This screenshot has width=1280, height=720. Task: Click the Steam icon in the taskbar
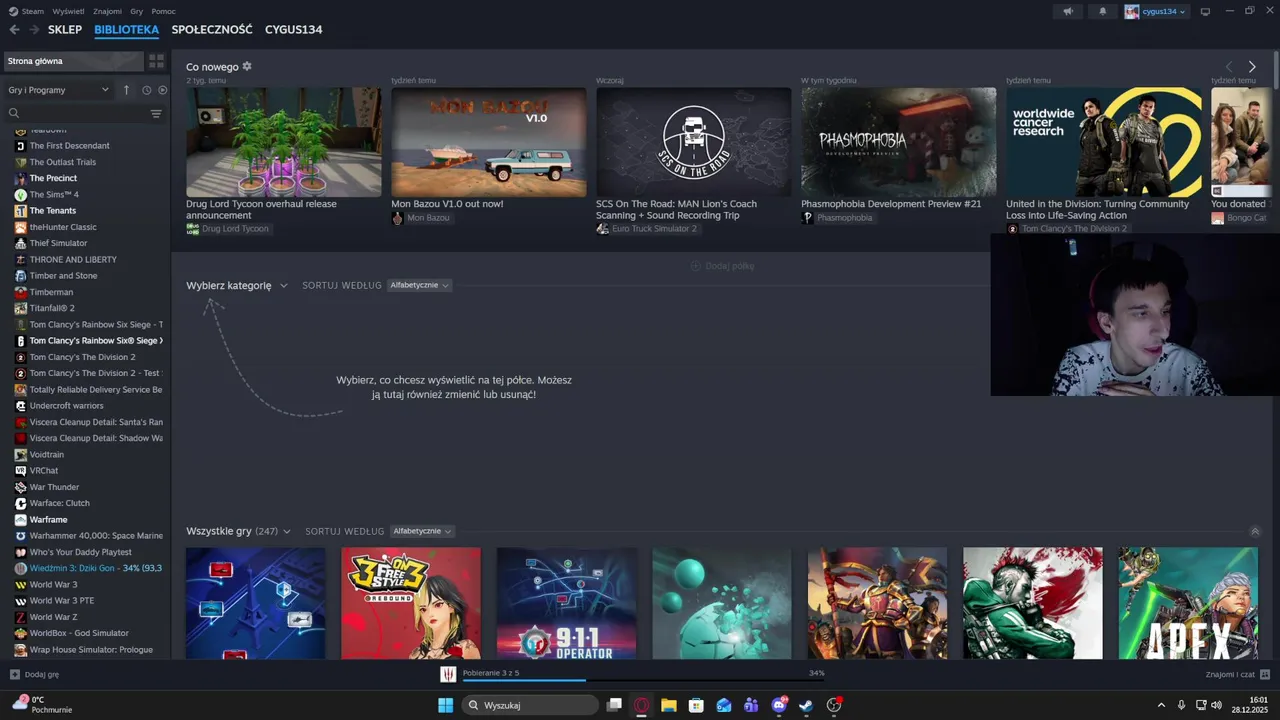[x=806, y=705]
